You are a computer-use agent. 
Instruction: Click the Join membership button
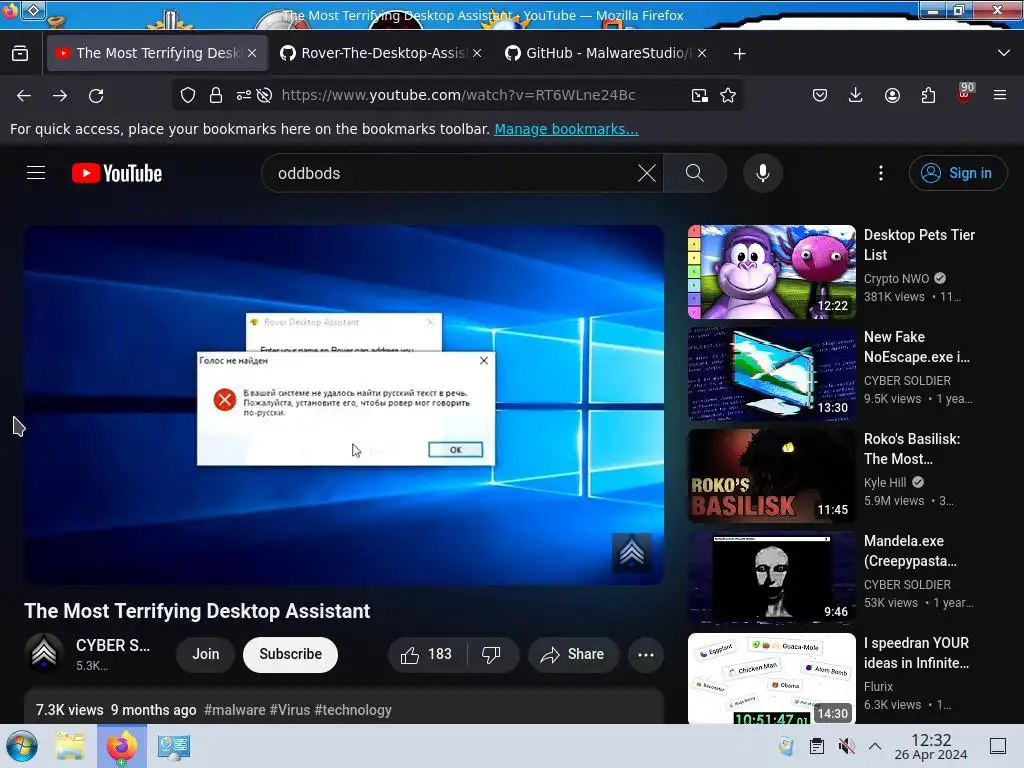pyautogui.click(x=206, y=654)
